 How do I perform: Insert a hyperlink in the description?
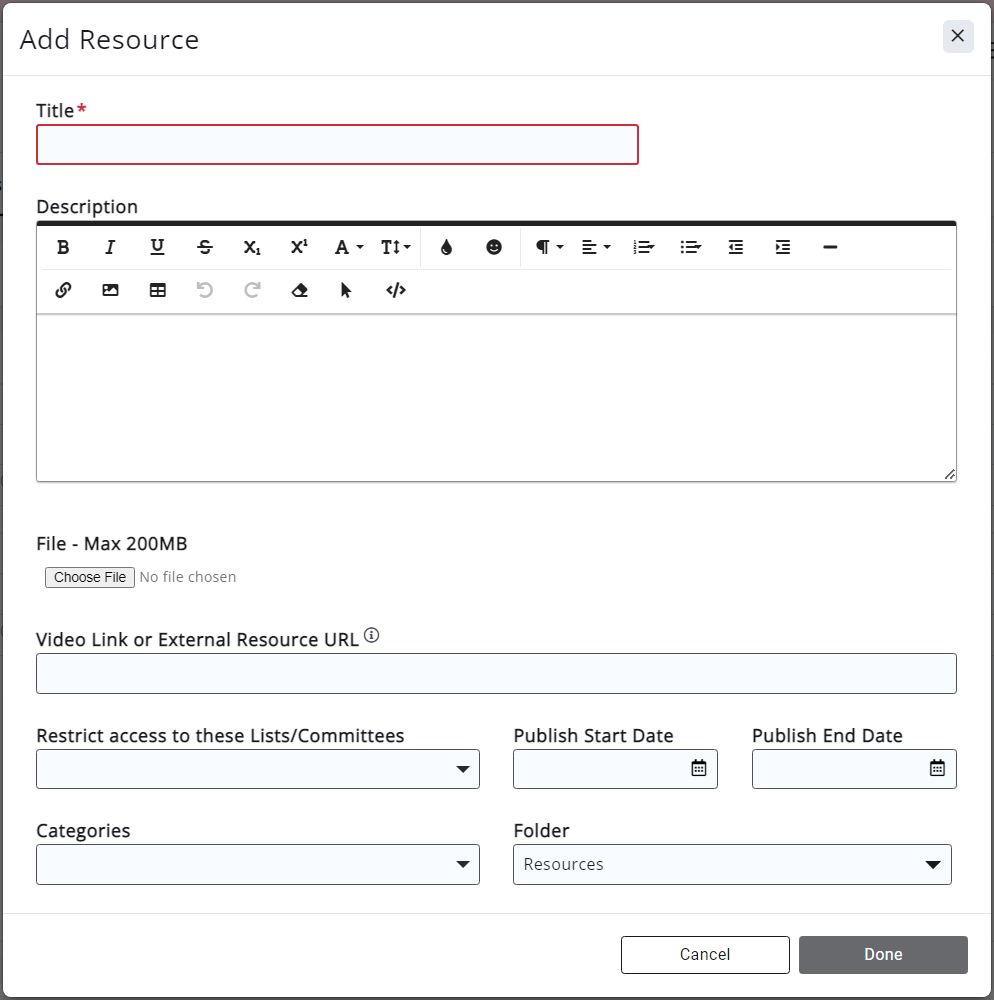point(63,290)
